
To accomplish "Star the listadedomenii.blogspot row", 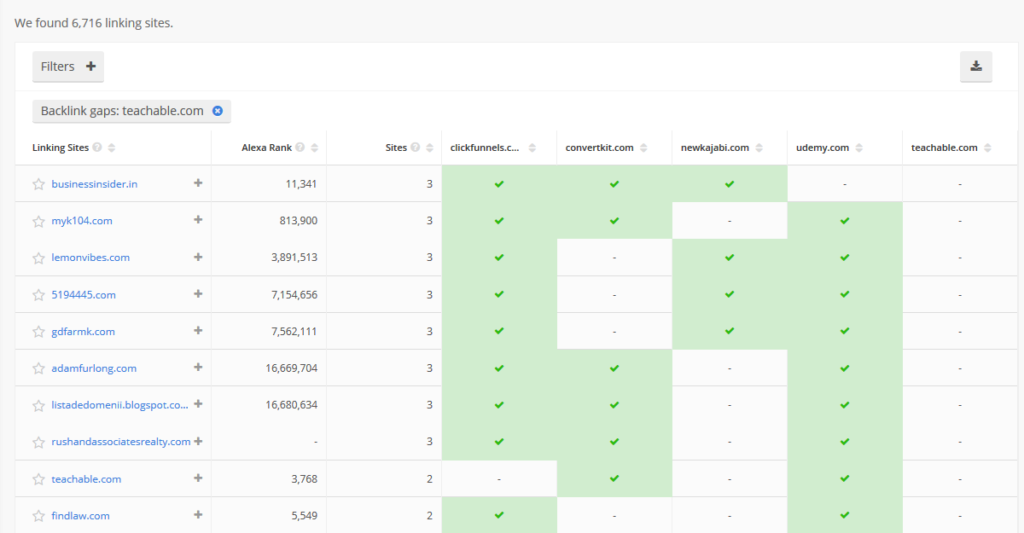I will click(39, 405).
